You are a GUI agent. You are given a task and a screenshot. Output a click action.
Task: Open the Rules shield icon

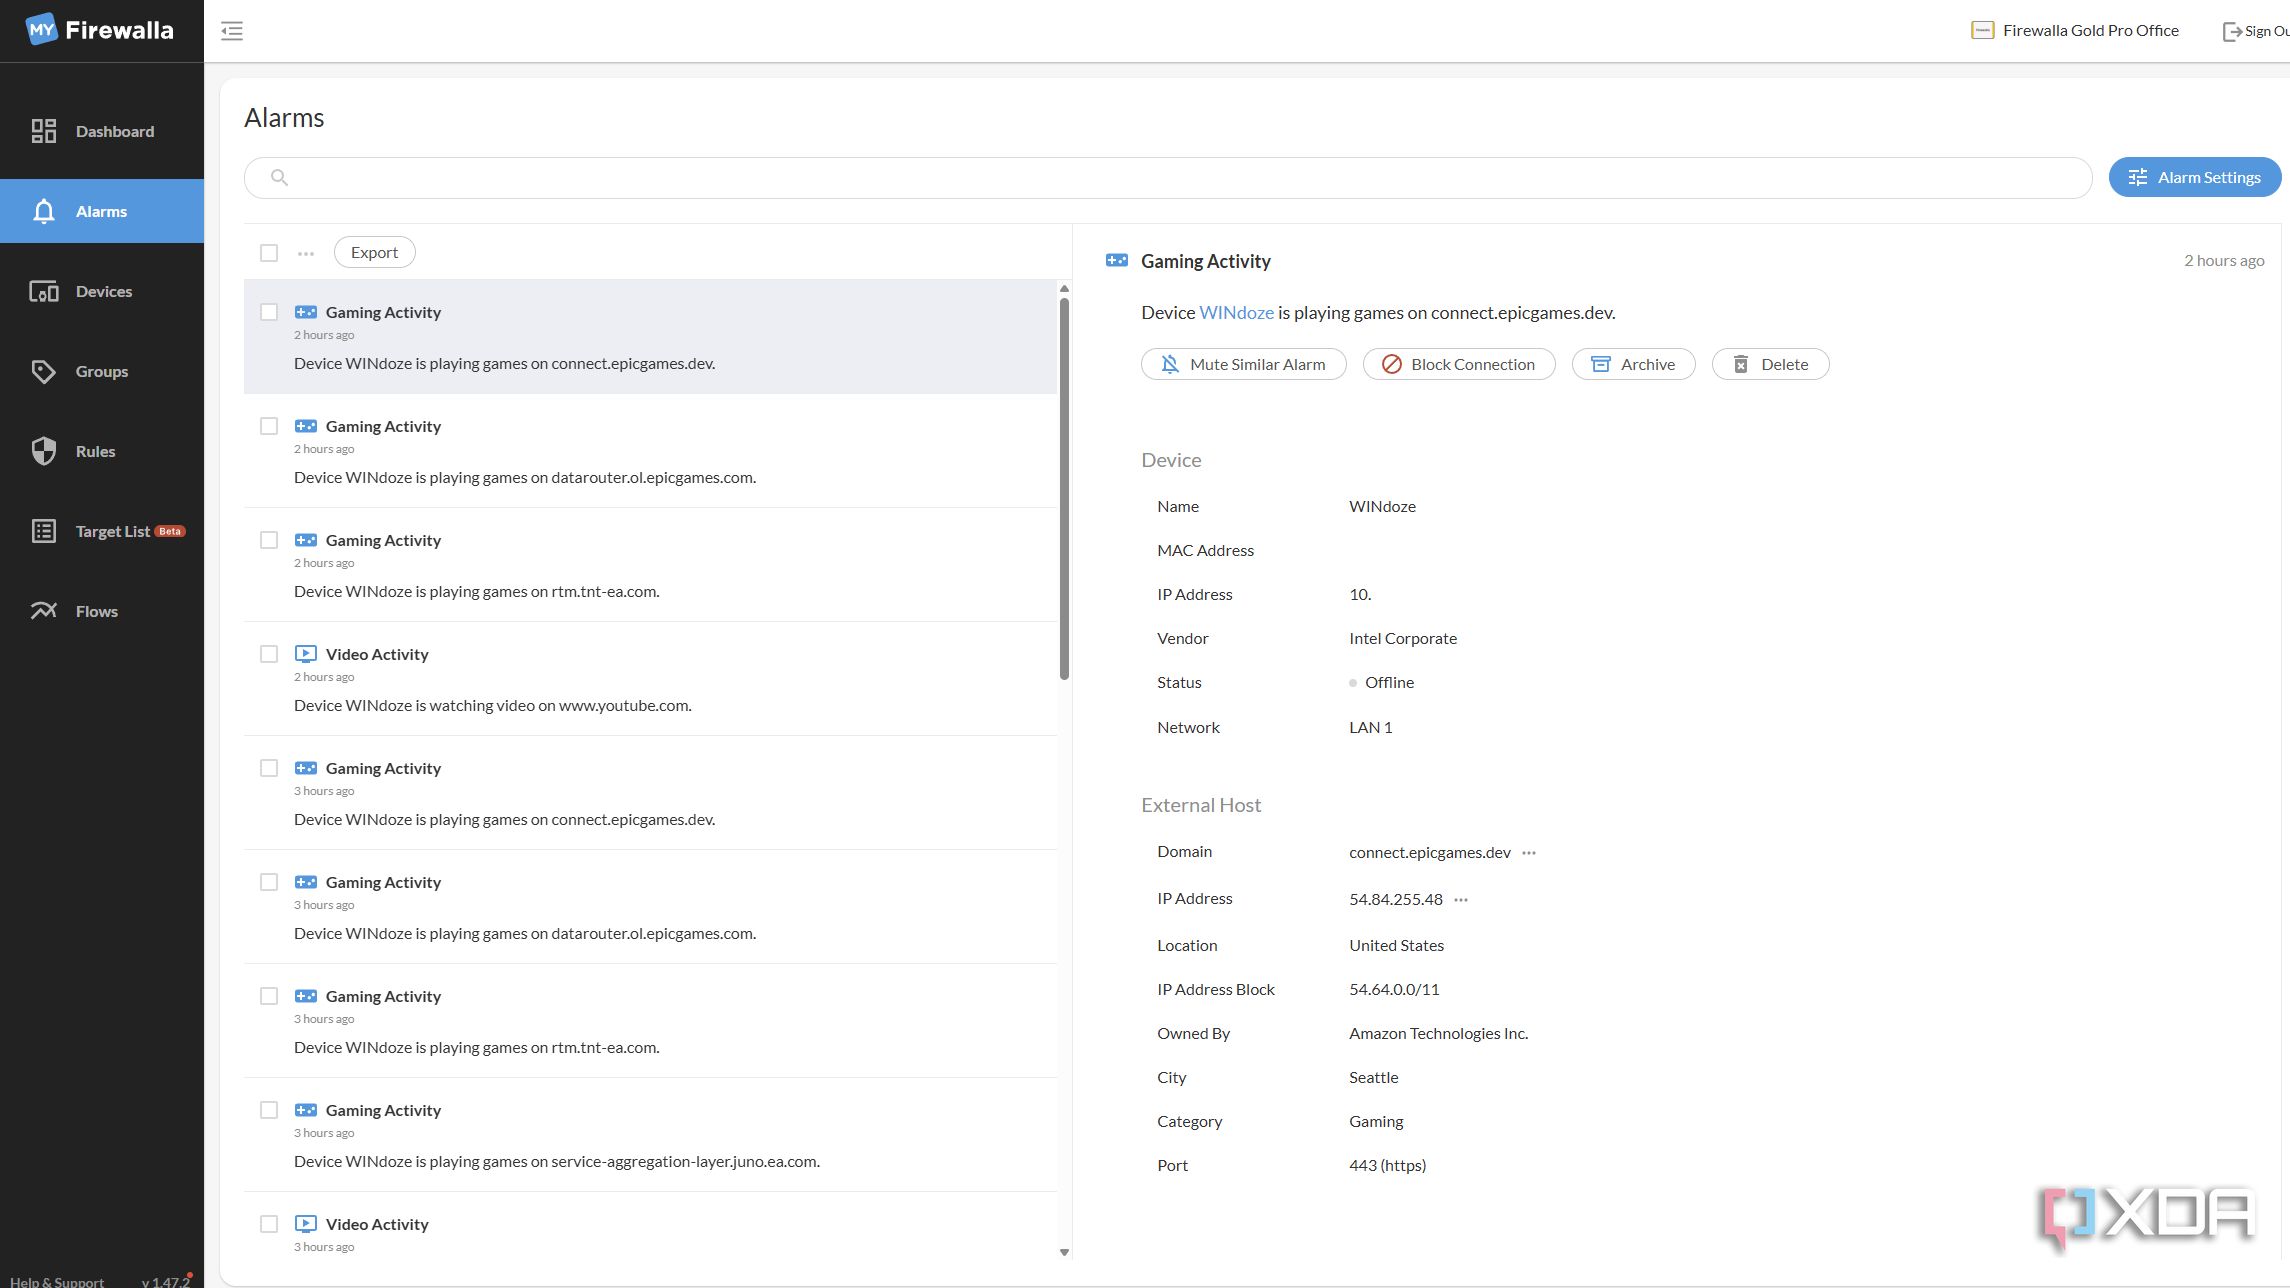tap(43, 451)
